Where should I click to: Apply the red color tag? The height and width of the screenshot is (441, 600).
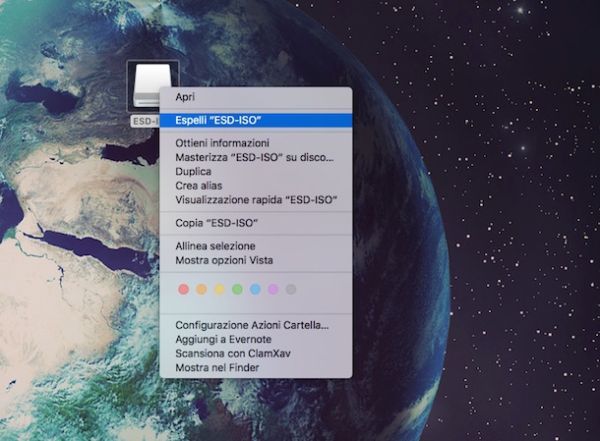182,289
